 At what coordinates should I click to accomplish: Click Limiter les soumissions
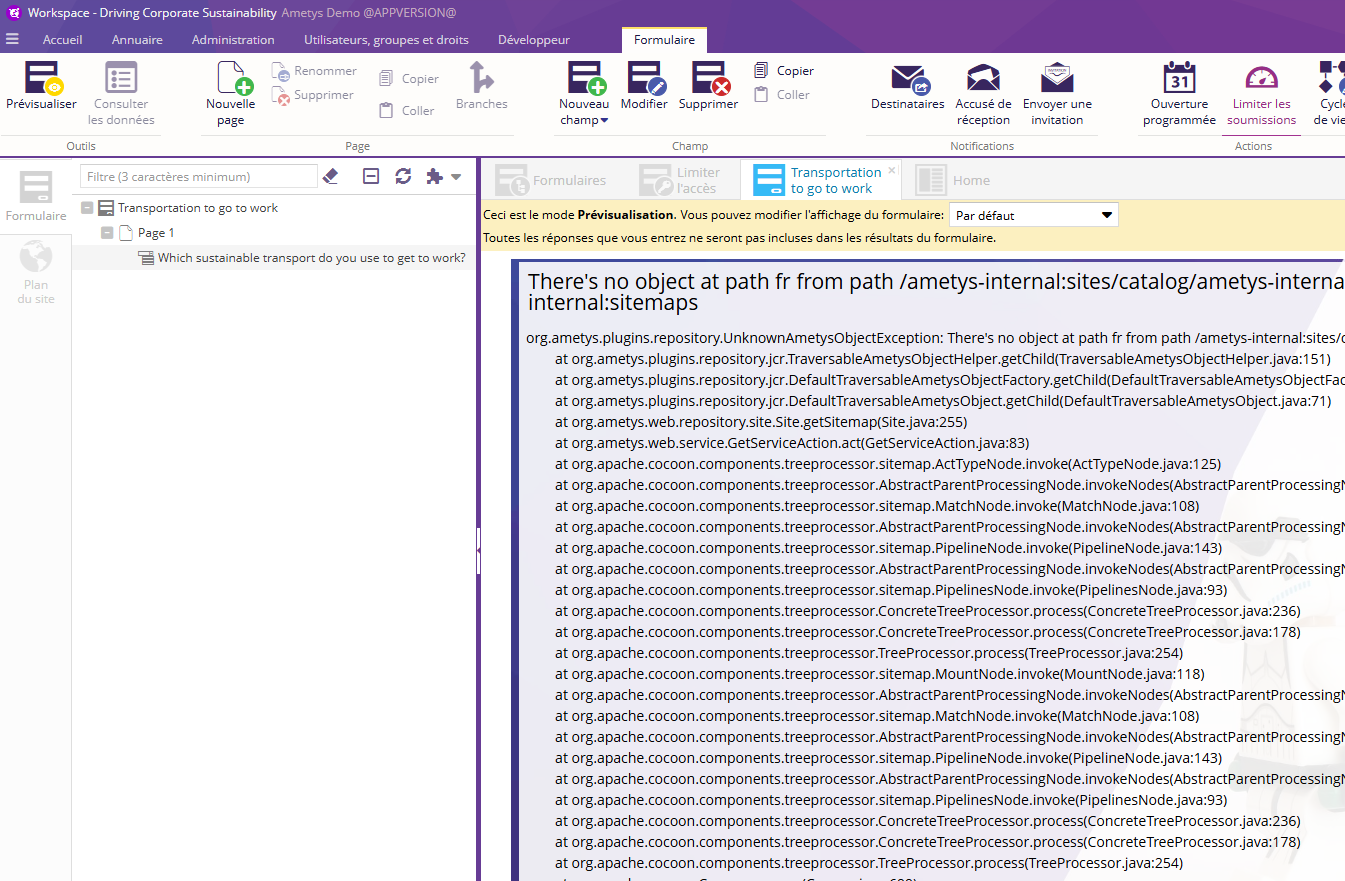click(x=1261, y=94)
